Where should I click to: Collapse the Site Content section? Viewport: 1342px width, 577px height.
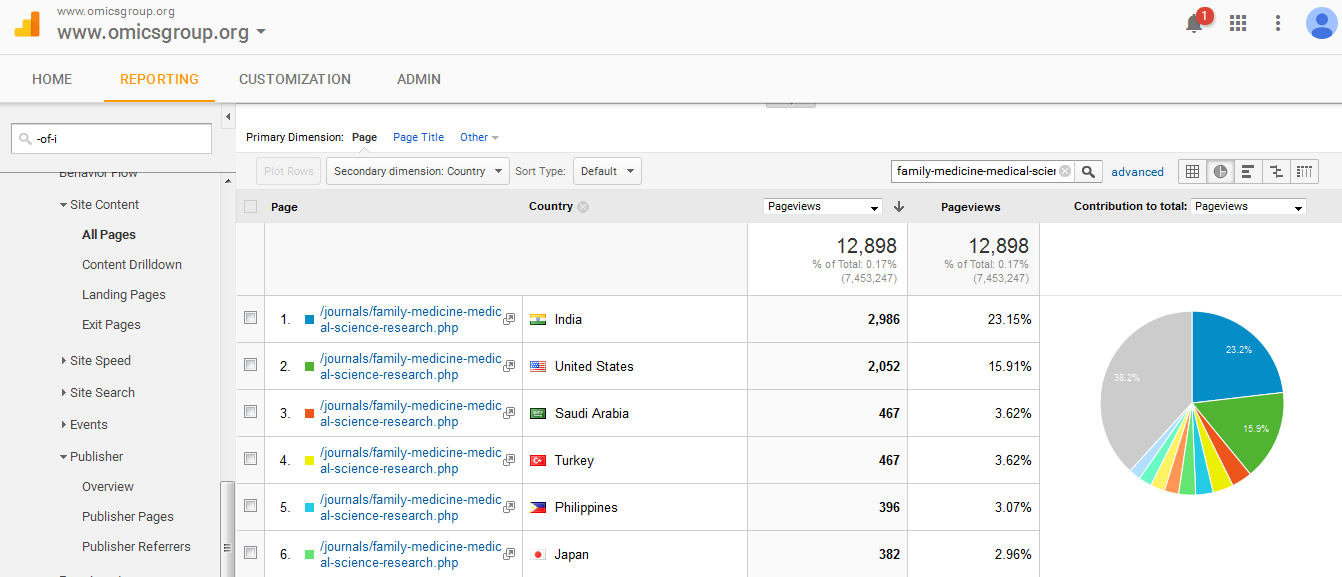(x=98, y=205)
